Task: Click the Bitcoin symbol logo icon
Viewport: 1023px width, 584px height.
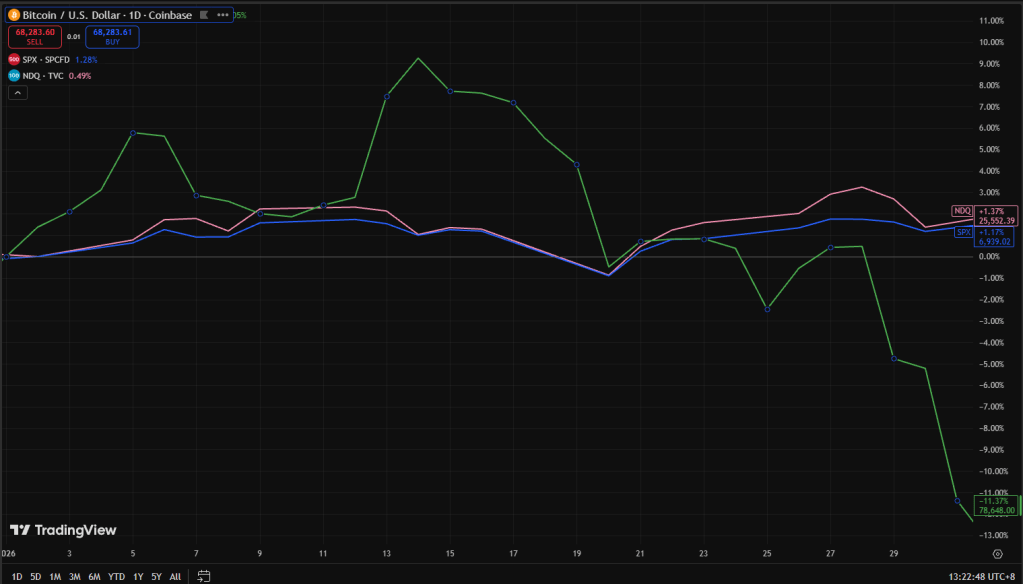Action: tap(13, 15)
